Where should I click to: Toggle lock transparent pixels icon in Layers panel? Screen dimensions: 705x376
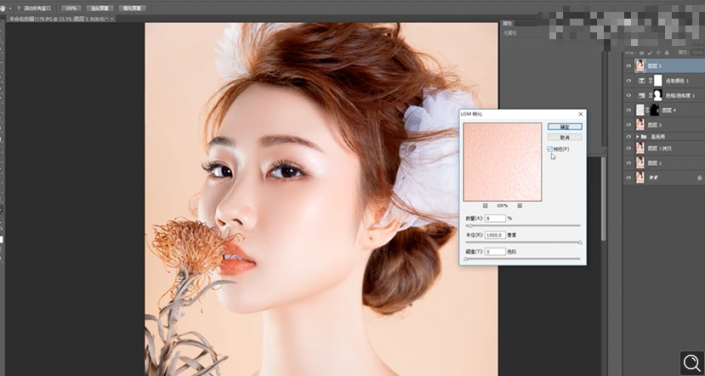point(641,53)
